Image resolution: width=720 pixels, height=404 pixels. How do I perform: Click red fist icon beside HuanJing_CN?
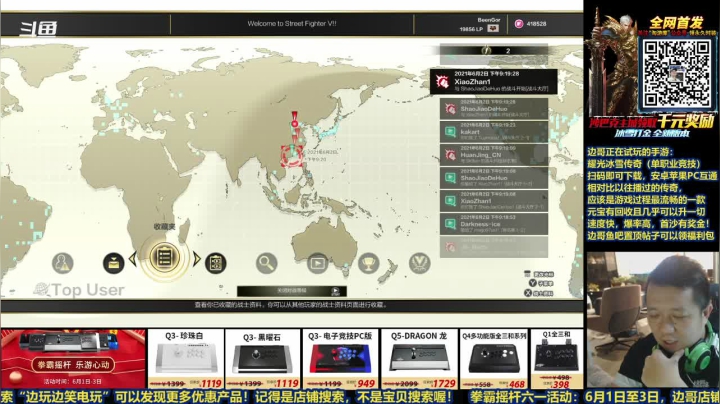pos(450,155)
